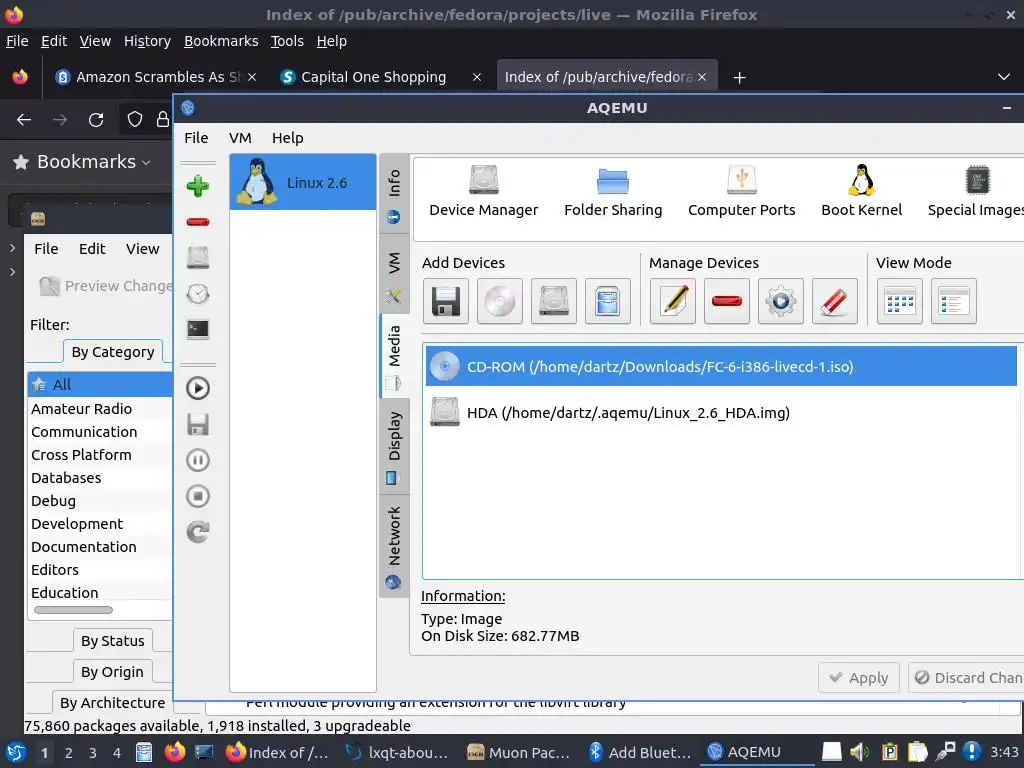
Task: Start the virtual machine with play icon
Action: click(x=198, y=389)
